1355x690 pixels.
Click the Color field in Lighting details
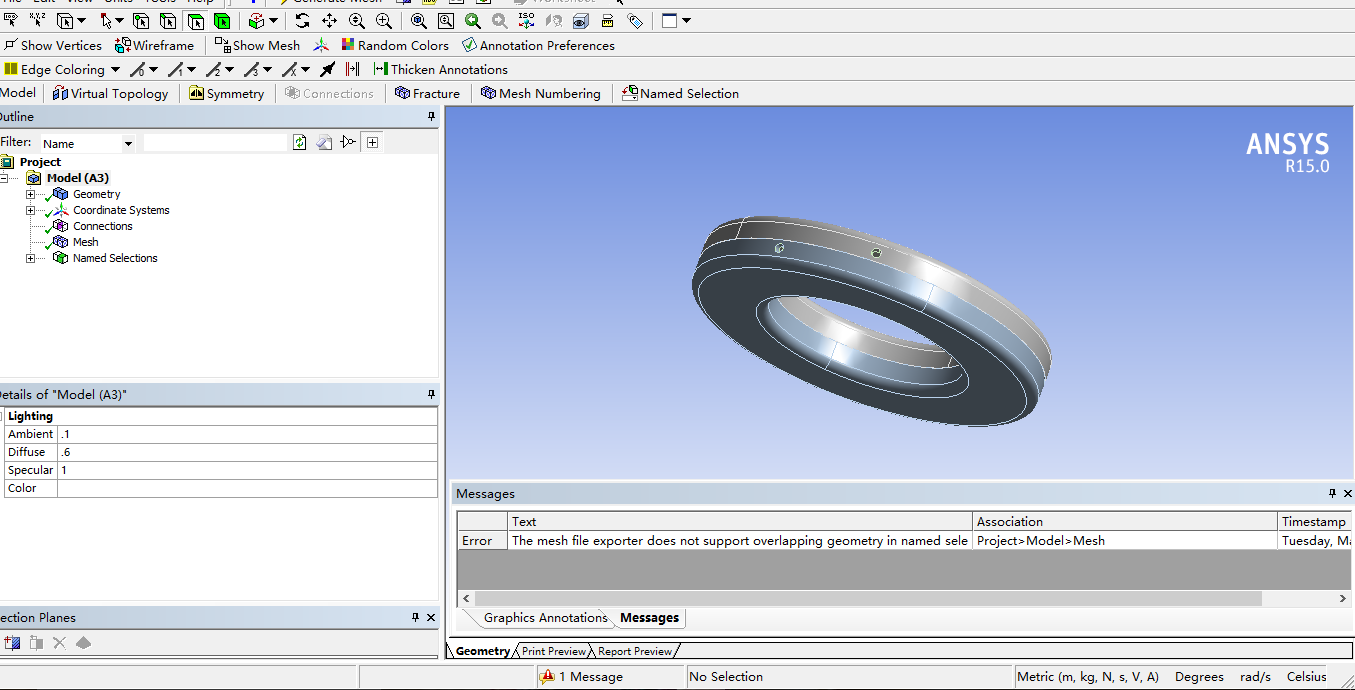tap(247, 488)
